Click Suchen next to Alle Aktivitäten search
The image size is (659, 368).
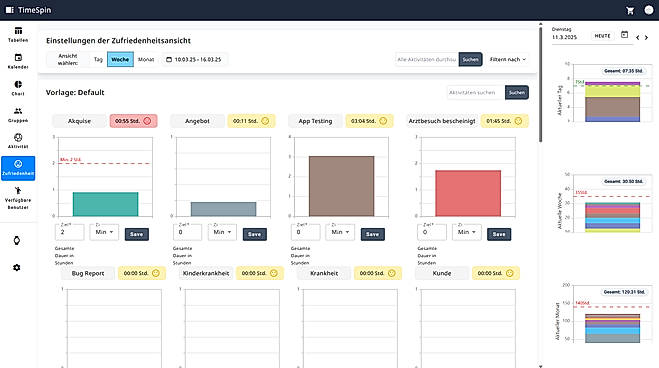point(470,60)
